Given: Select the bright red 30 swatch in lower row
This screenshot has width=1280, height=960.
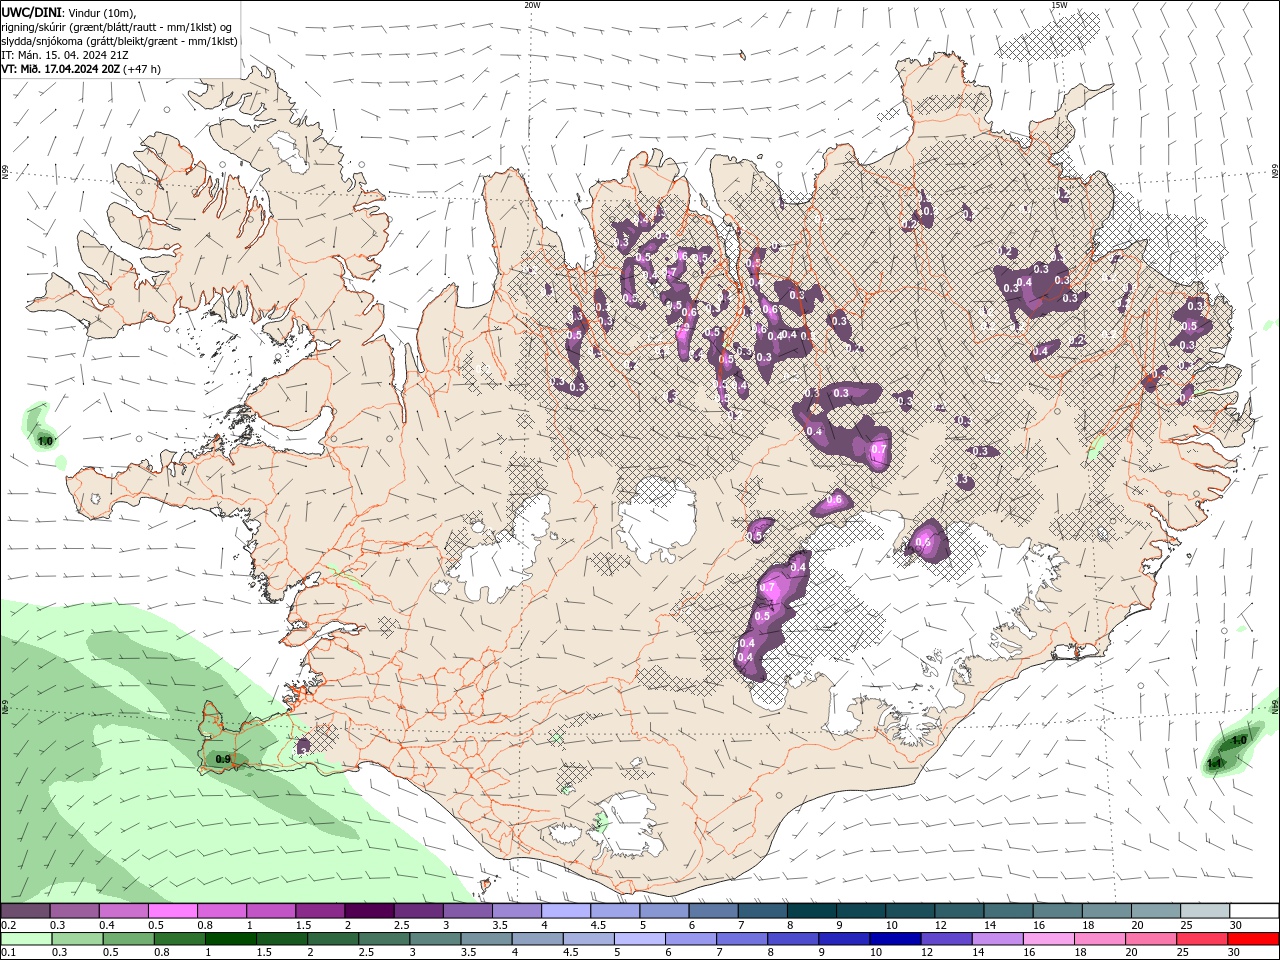Looking at the screenshot, I should (1254, 939).
